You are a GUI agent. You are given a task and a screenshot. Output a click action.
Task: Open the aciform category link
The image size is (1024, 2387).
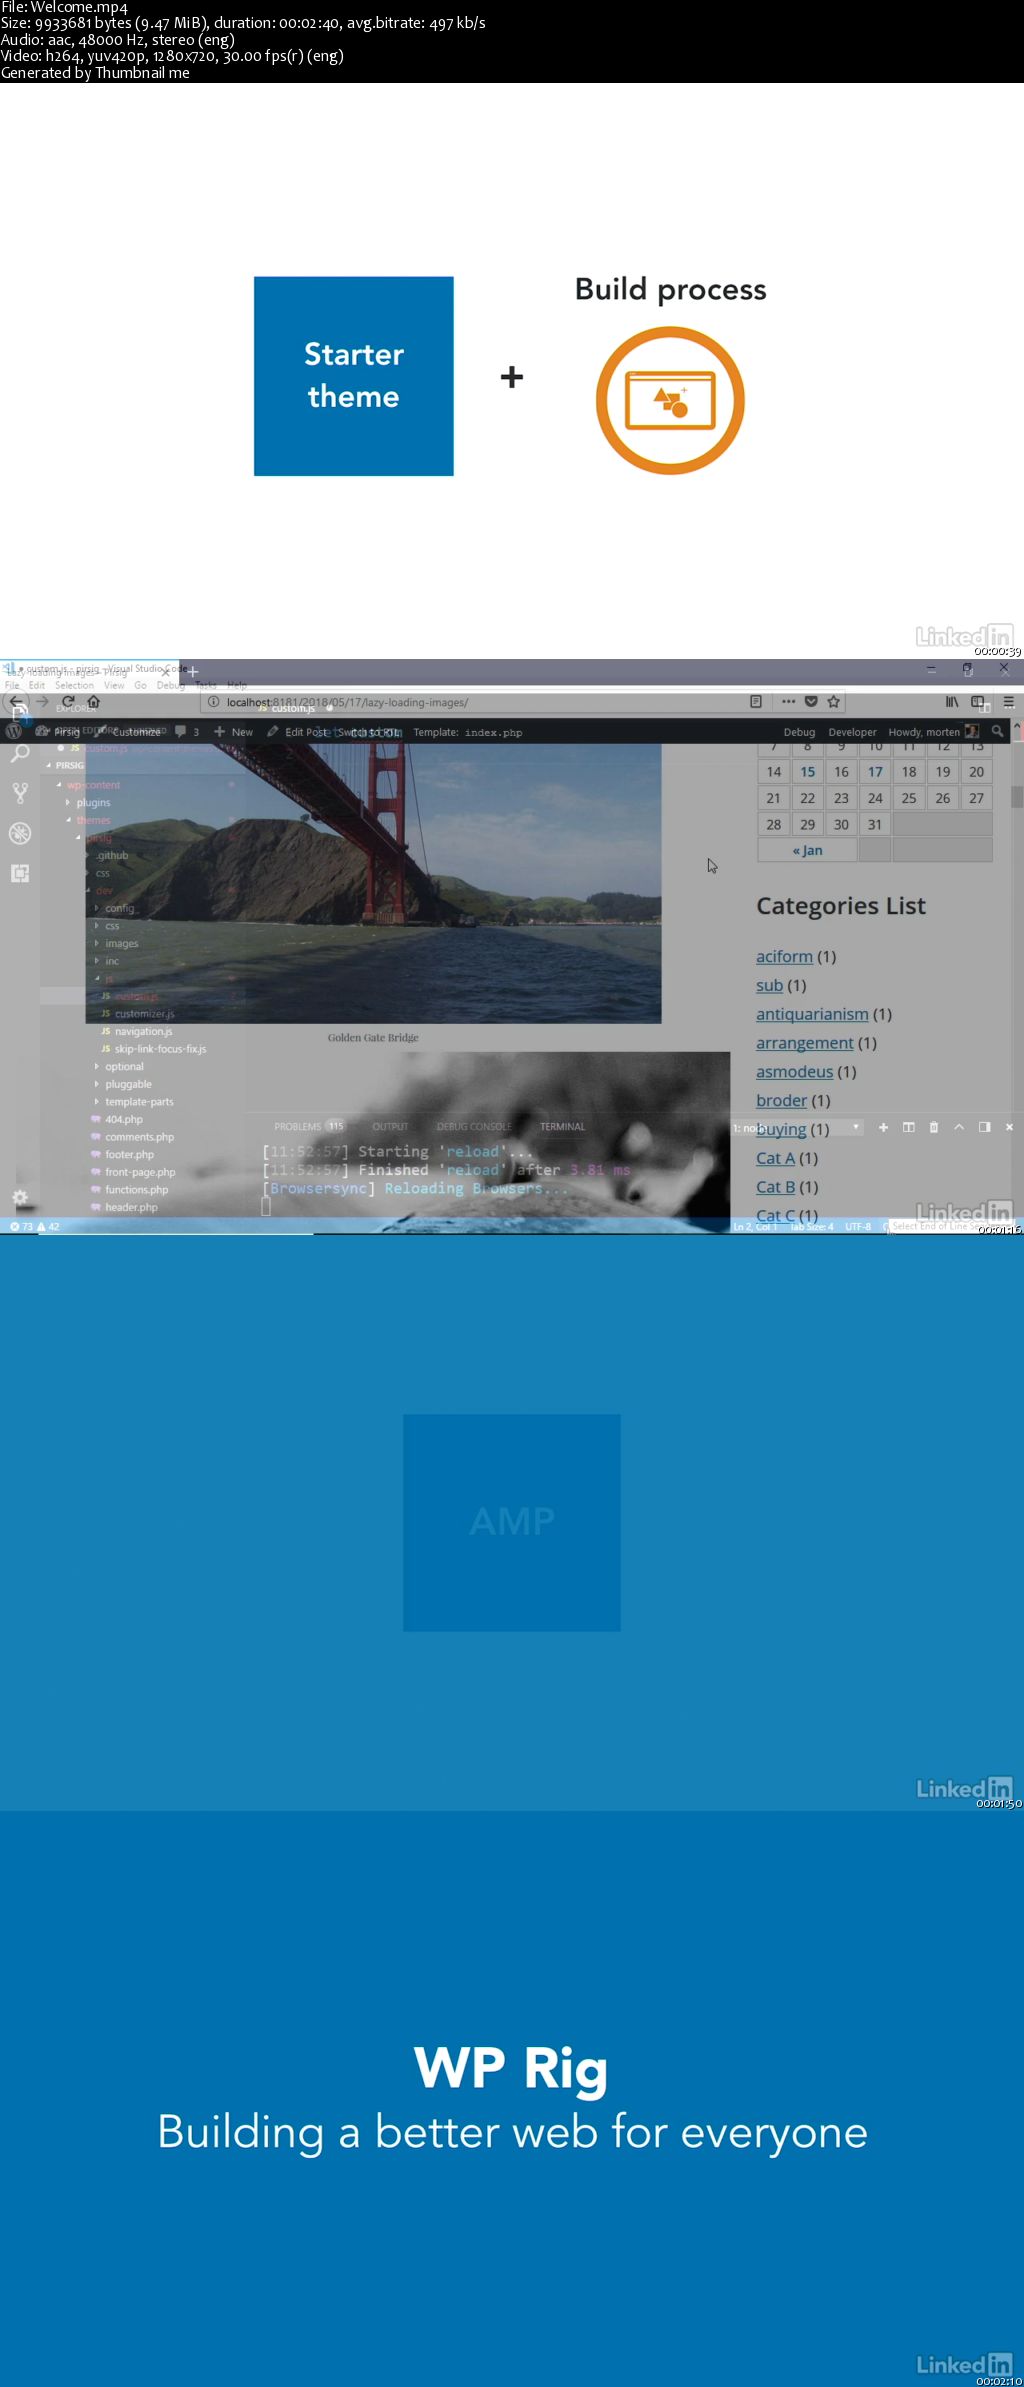tap(784, 956)
